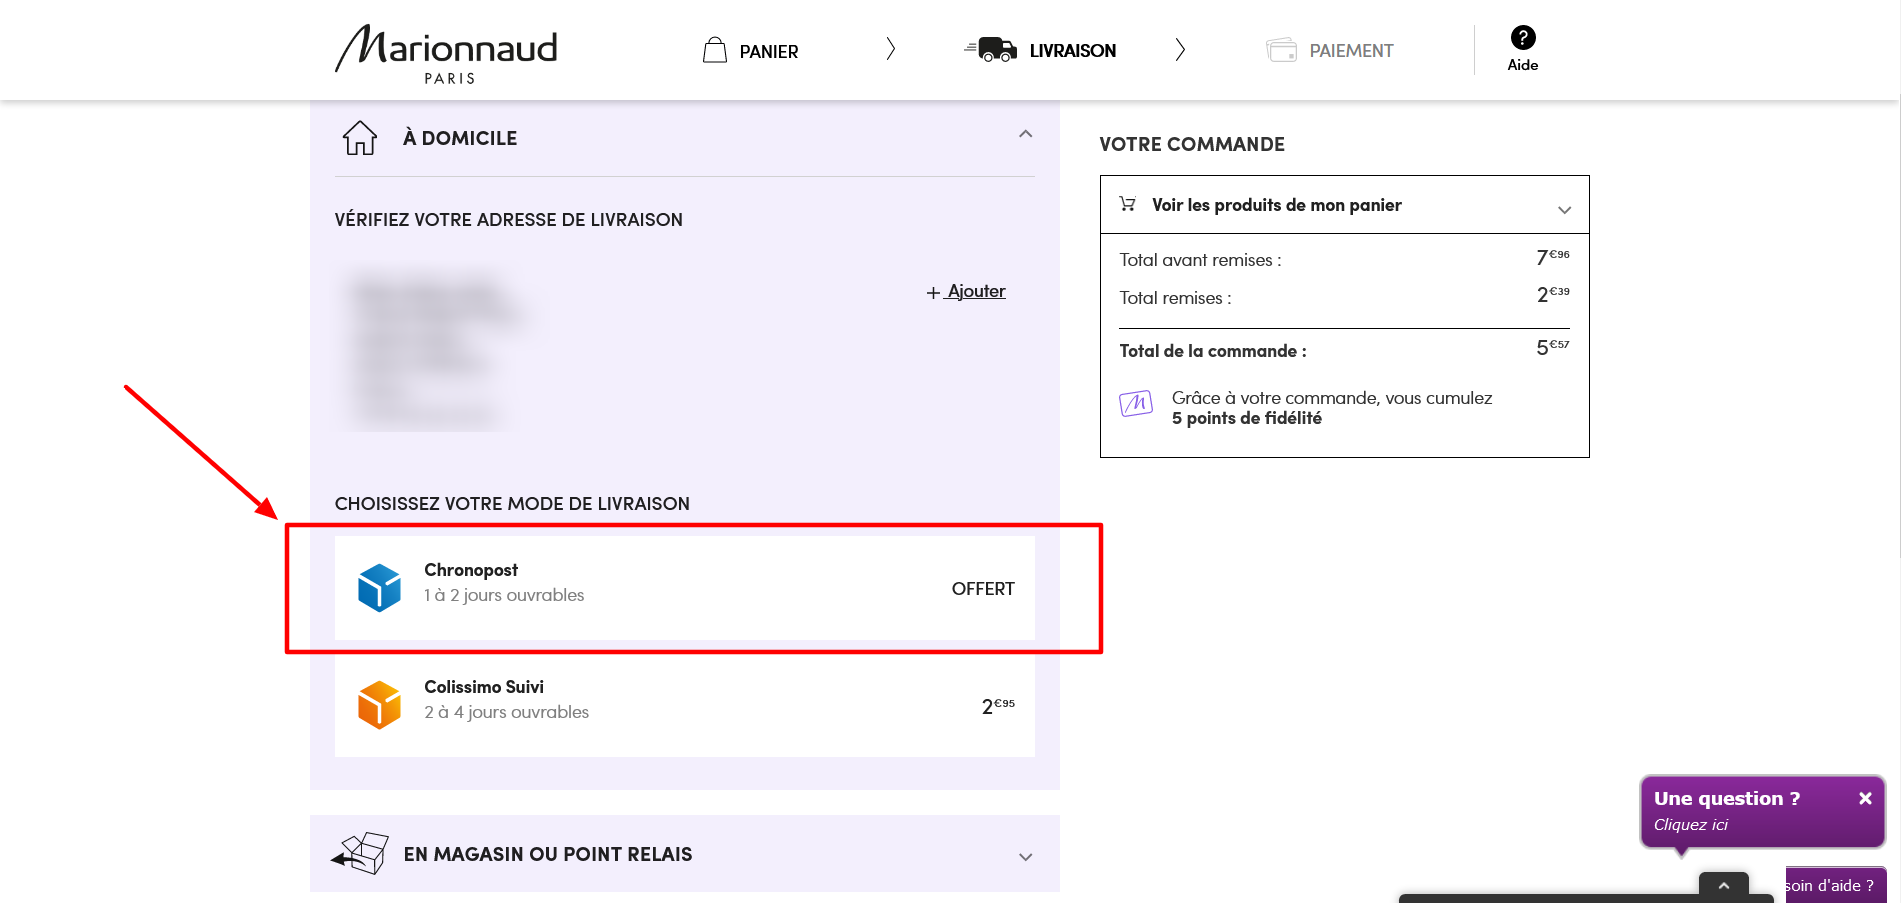The height and width of the screenshot is (903, 1901).
Task: Expand En Magasin ou Point Relais section
Action: coord(1025,856)
